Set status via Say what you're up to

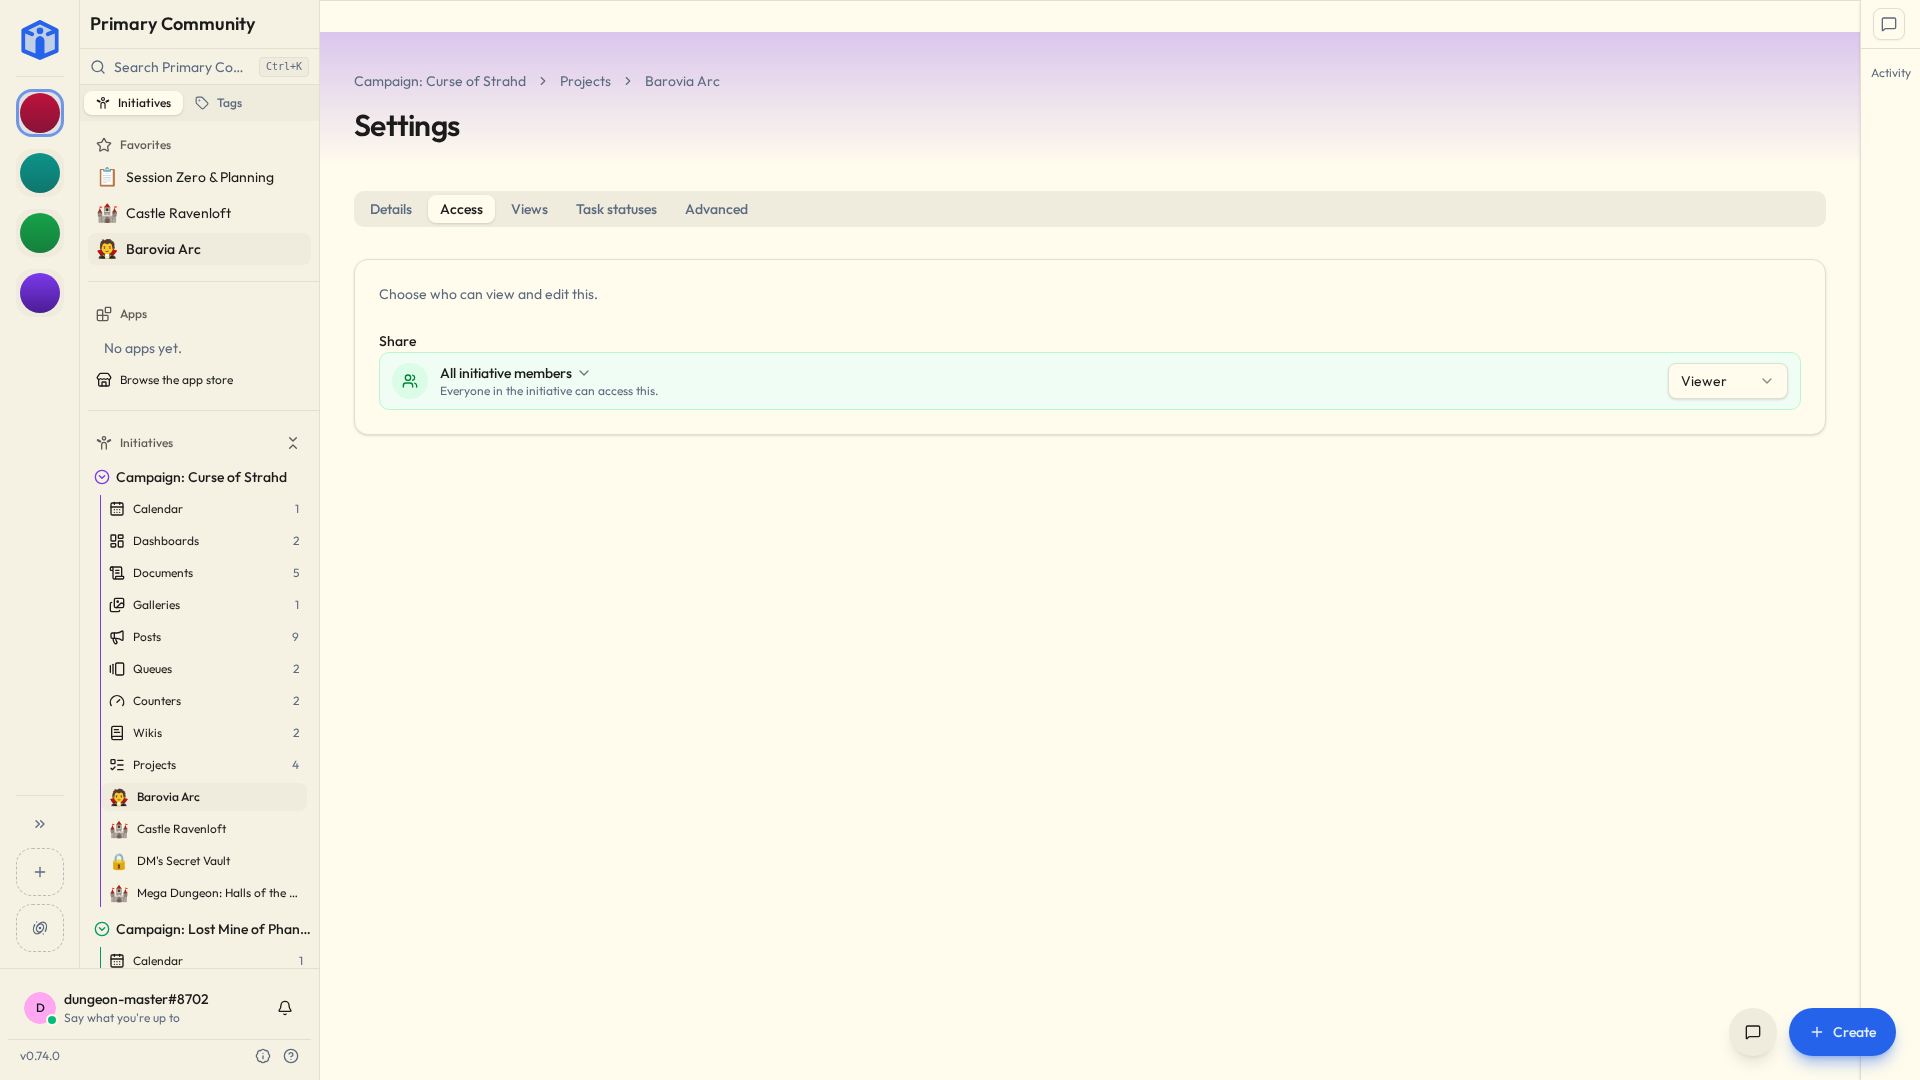point(122,1018)
